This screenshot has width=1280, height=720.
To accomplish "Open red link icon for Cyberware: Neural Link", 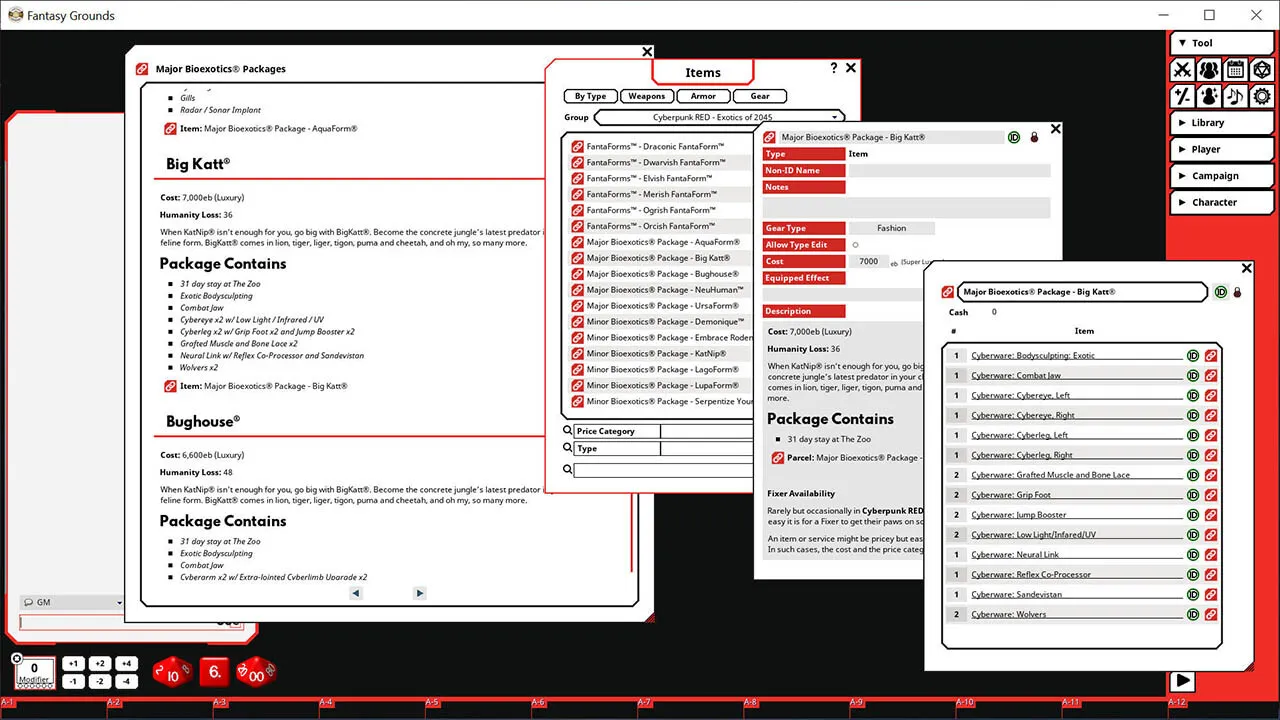I will [1210, 554].
